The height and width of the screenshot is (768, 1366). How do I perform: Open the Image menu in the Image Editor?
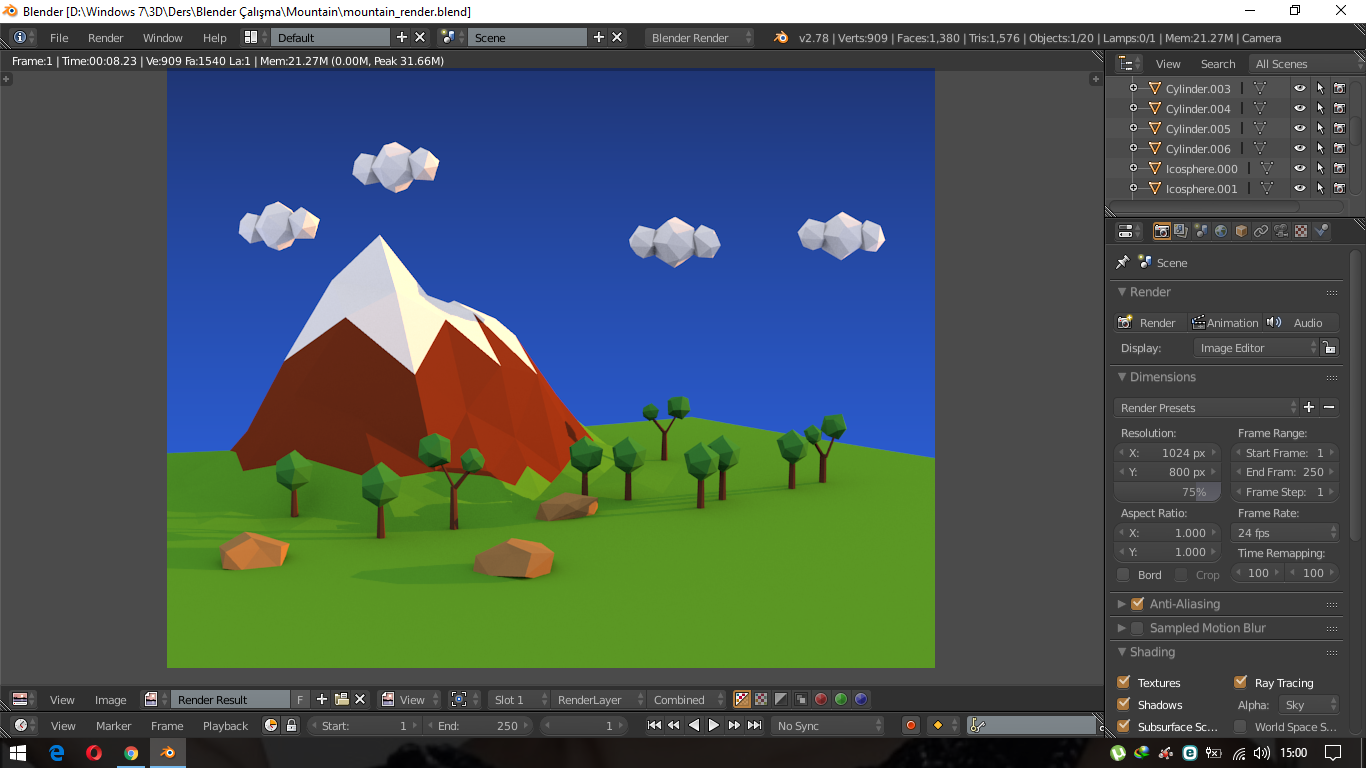click(x=110, y=699)
